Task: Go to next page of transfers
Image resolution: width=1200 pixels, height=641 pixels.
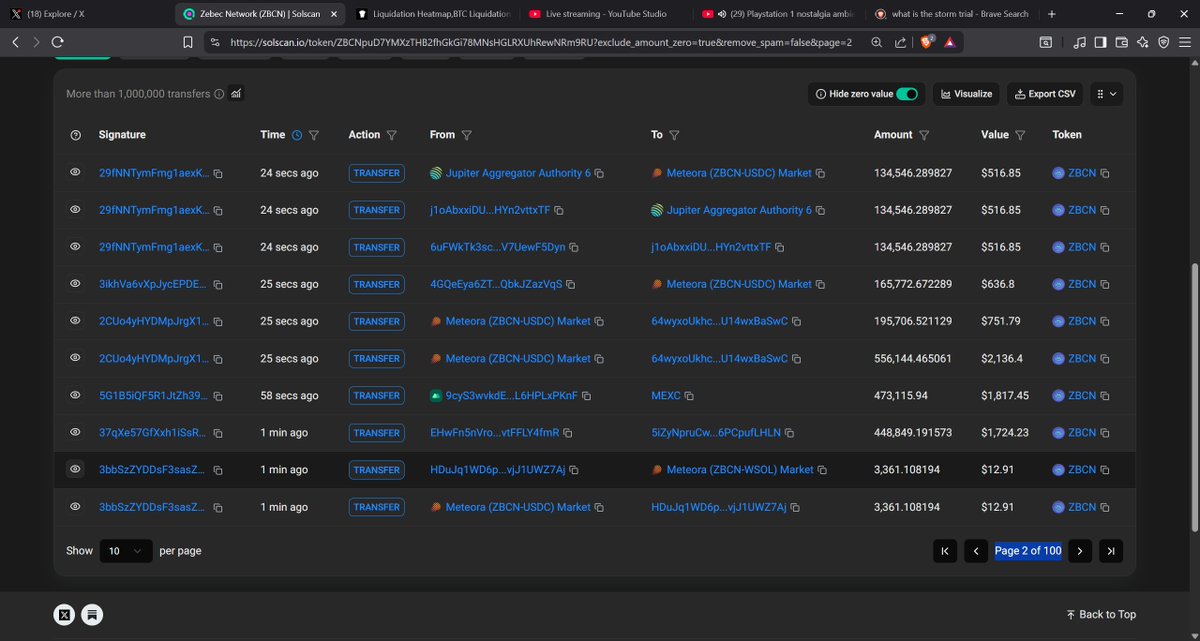Action: [x=1079, y=551]
